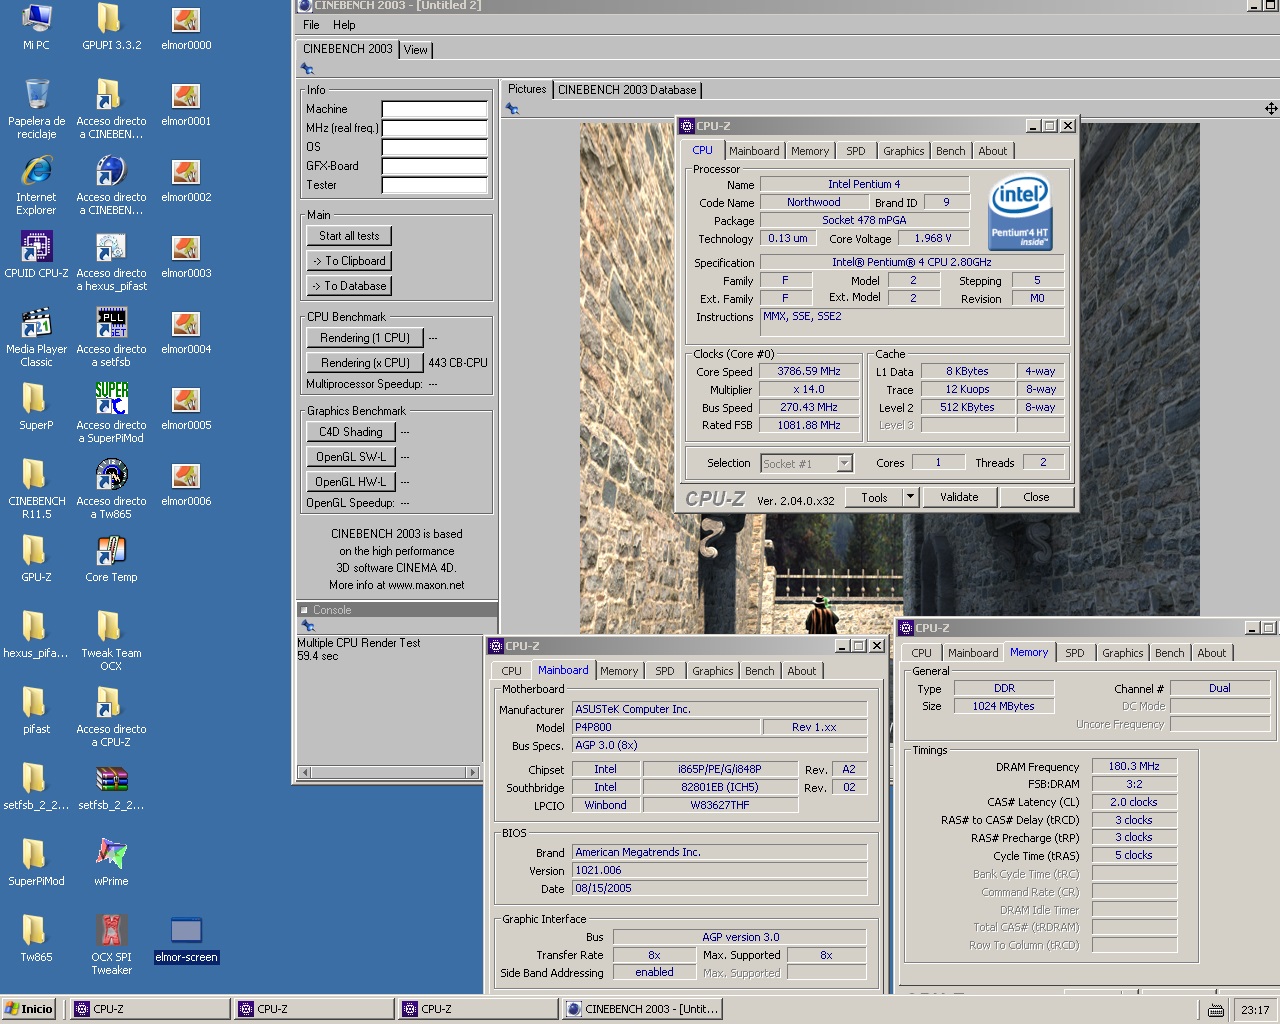Click the console horizontal scrollbar
The image size is (1280, 1024).
click(x=389, y=772)
